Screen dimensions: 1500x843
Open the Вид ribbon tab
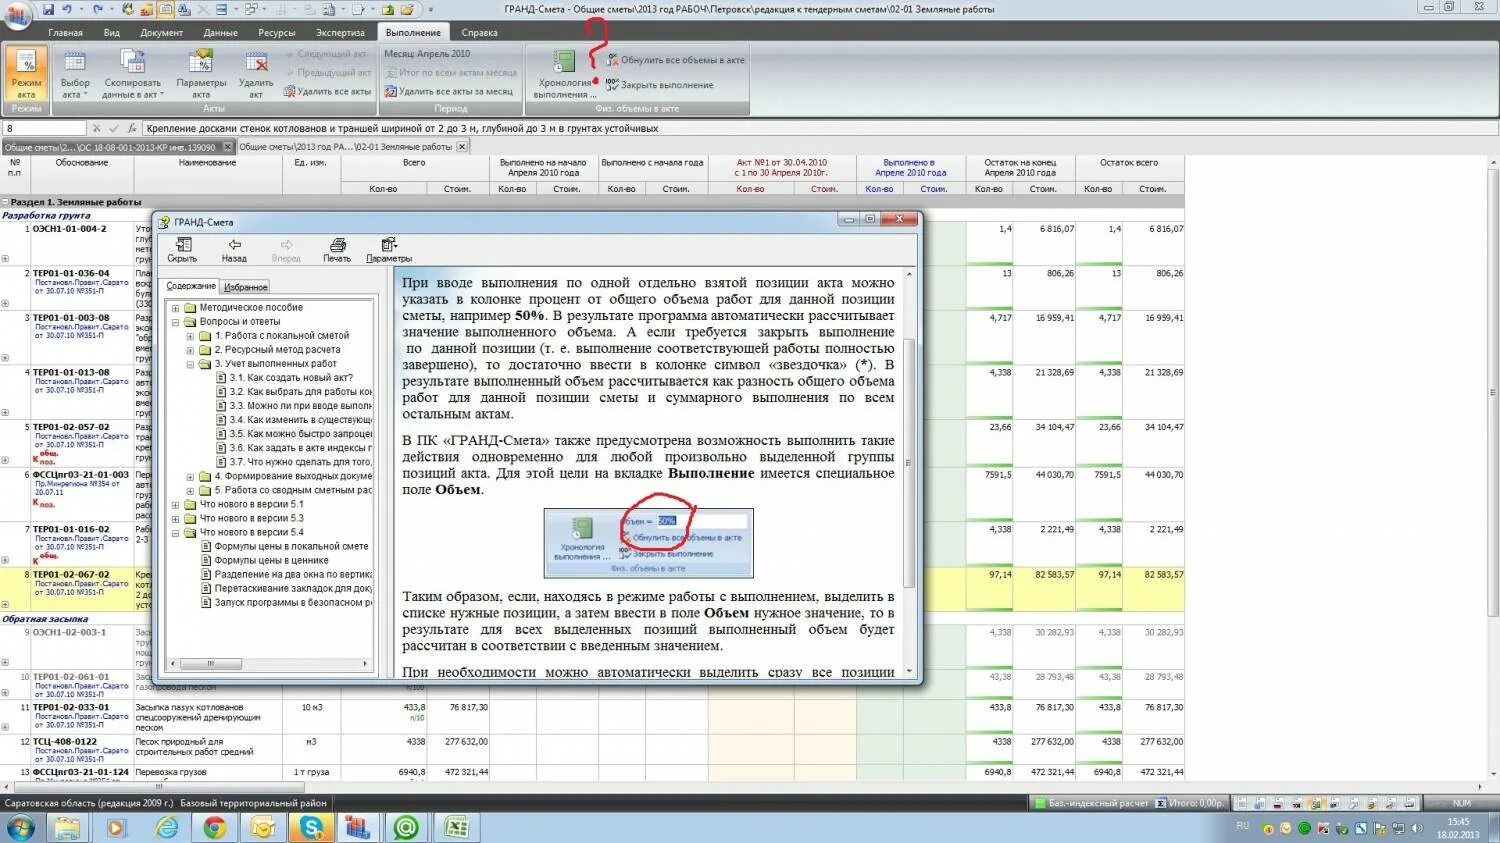(112, 32)
